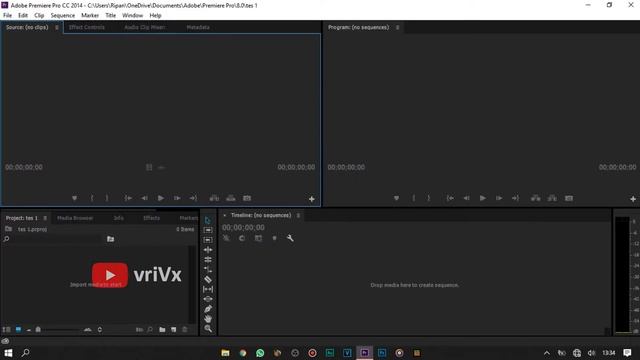
Task: Select the Track Select Backward tool
Action: [x=208, y=240]
